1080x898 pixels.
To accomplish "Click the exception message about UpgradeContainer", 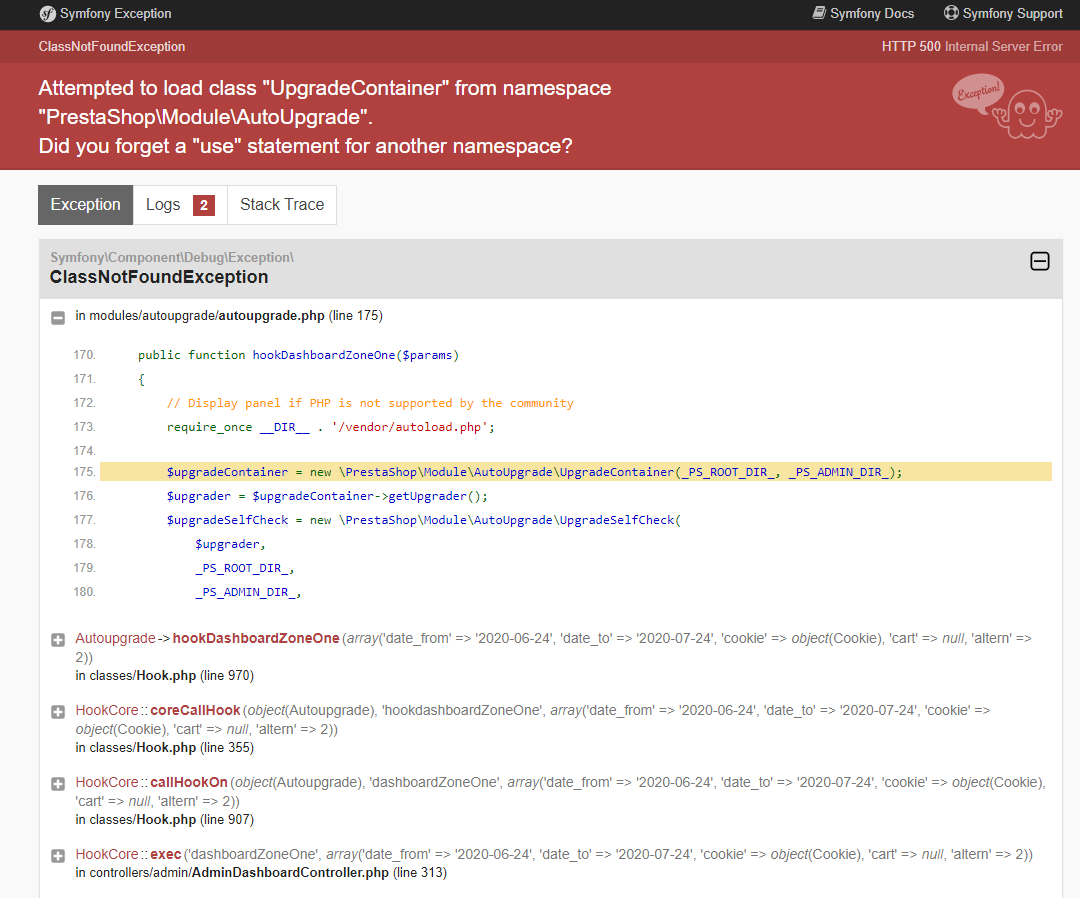I will pyautogui.click(x=324, y=116).
